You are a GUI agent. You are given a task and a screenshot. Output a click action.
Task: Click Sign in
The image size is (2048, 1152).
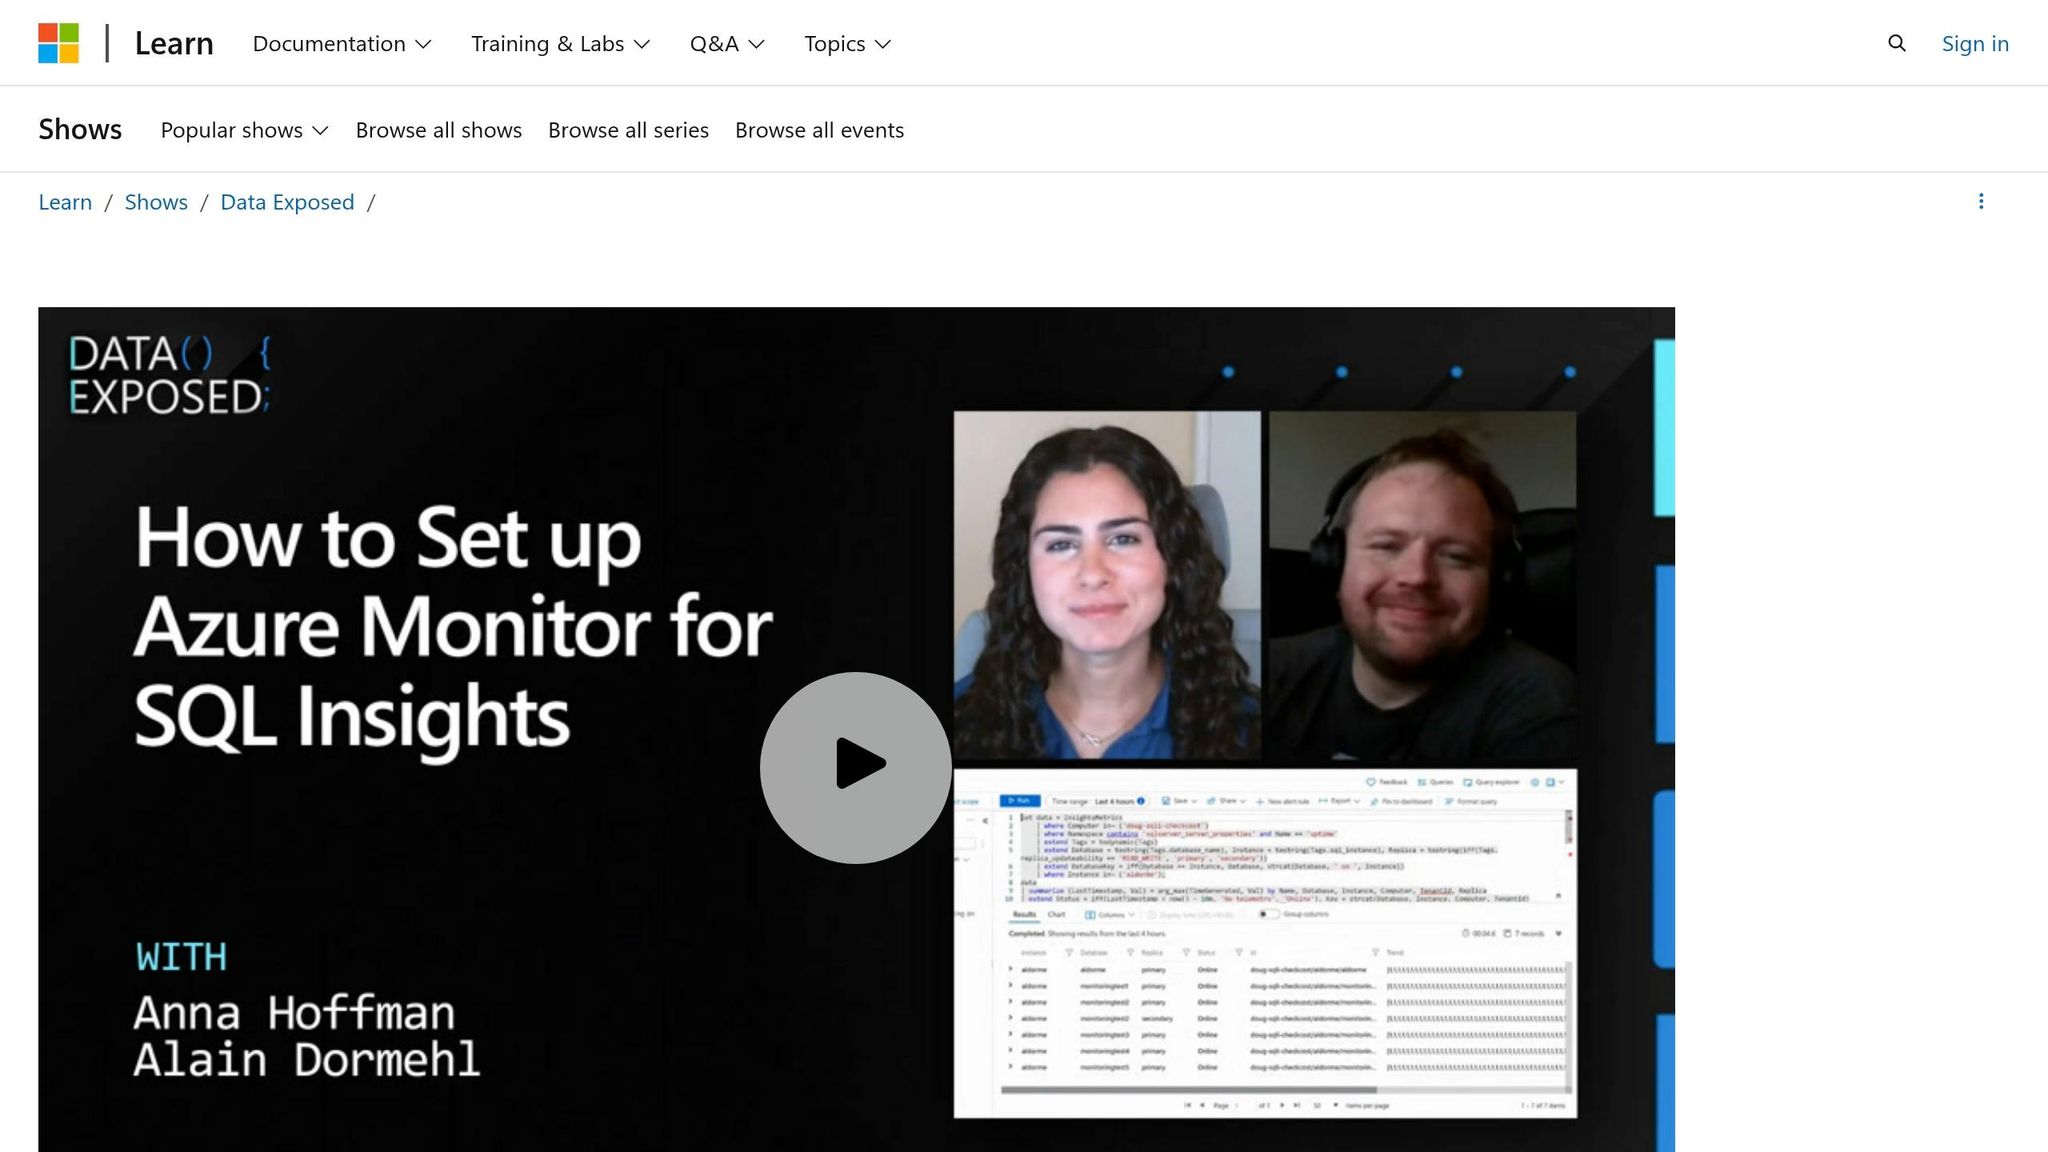click(x=1974, y=43)
